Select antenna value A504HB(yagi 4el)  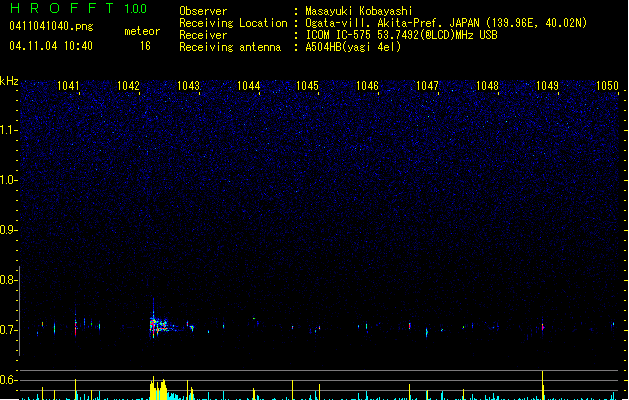click(x=353, y=47)
